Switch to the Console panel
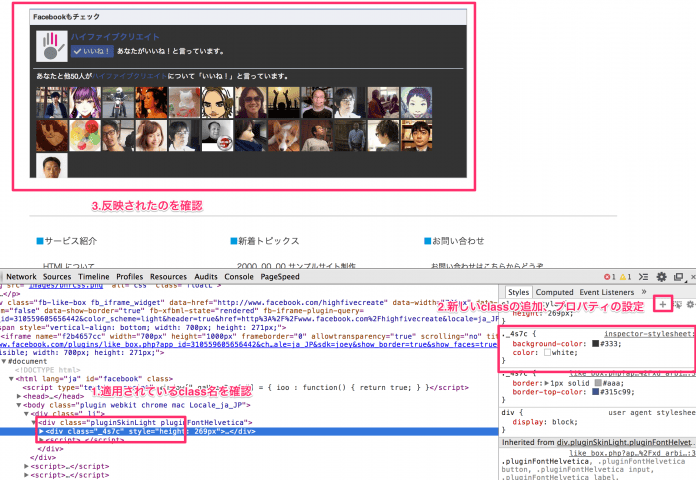This screenshot has height=480, width=696. 239,277
